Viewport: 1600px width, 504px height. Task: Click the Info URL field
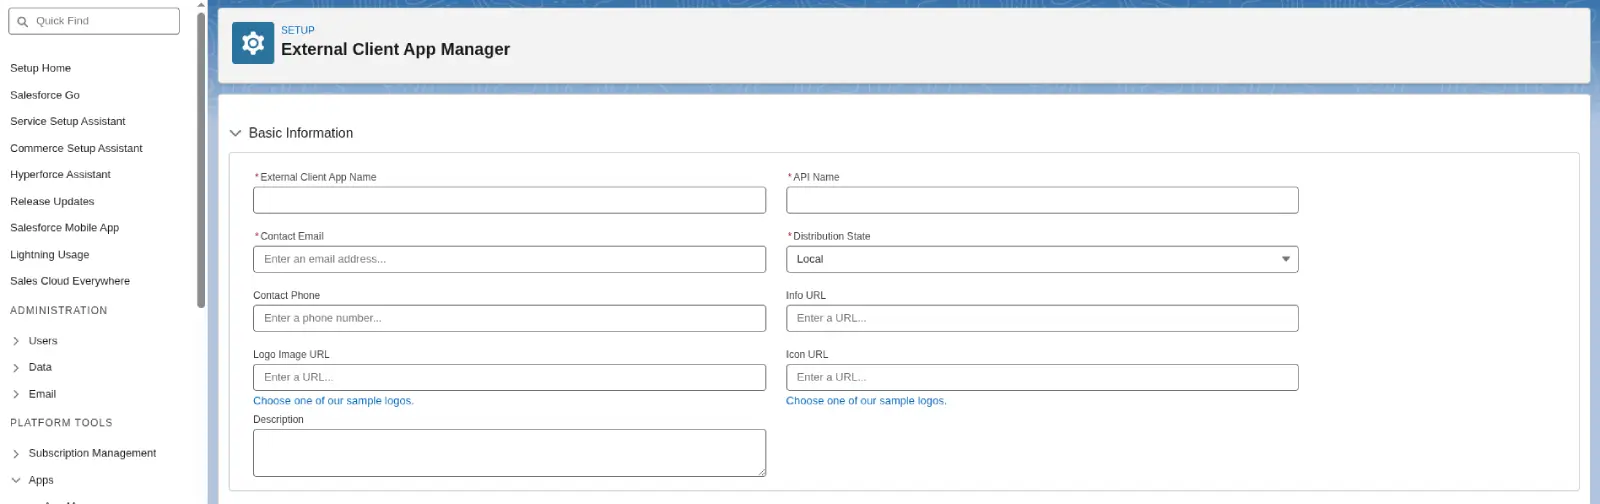click(x=1042, y=318)
